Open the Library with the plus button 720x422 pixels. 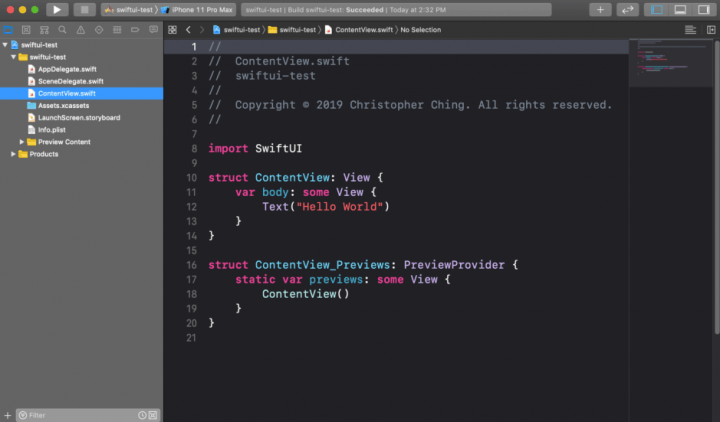pos(600,9)
